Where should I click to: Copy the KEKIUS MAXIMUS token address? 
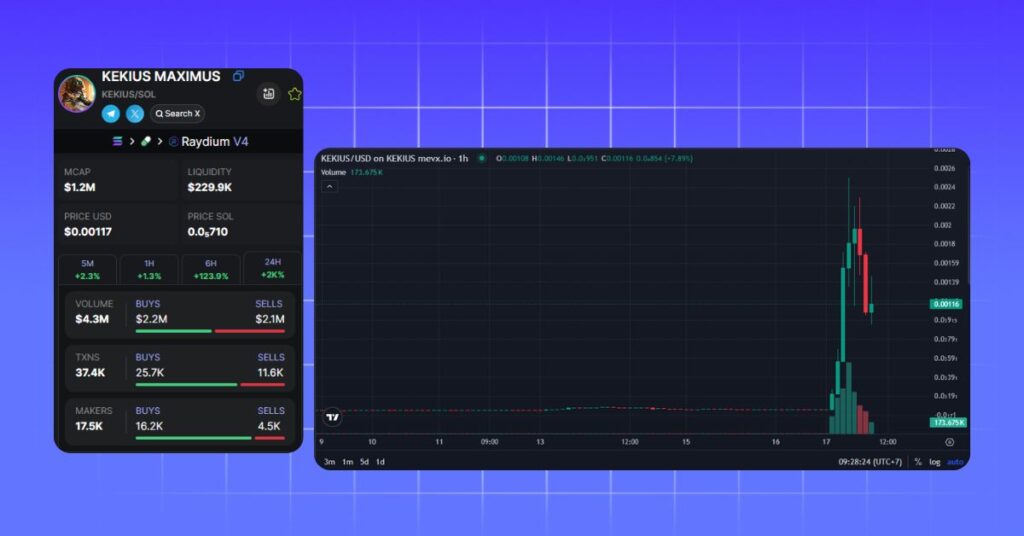click(238, 76)
